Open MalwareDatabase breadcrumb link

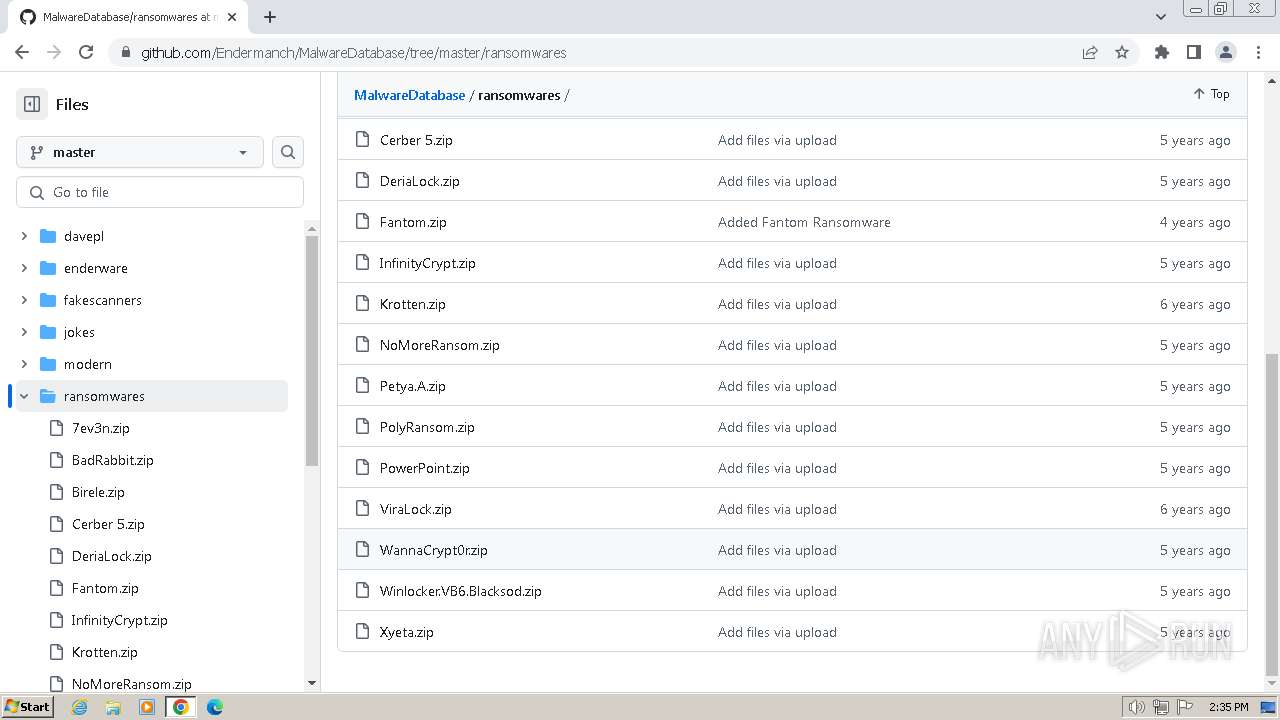(x=410, y=95)
